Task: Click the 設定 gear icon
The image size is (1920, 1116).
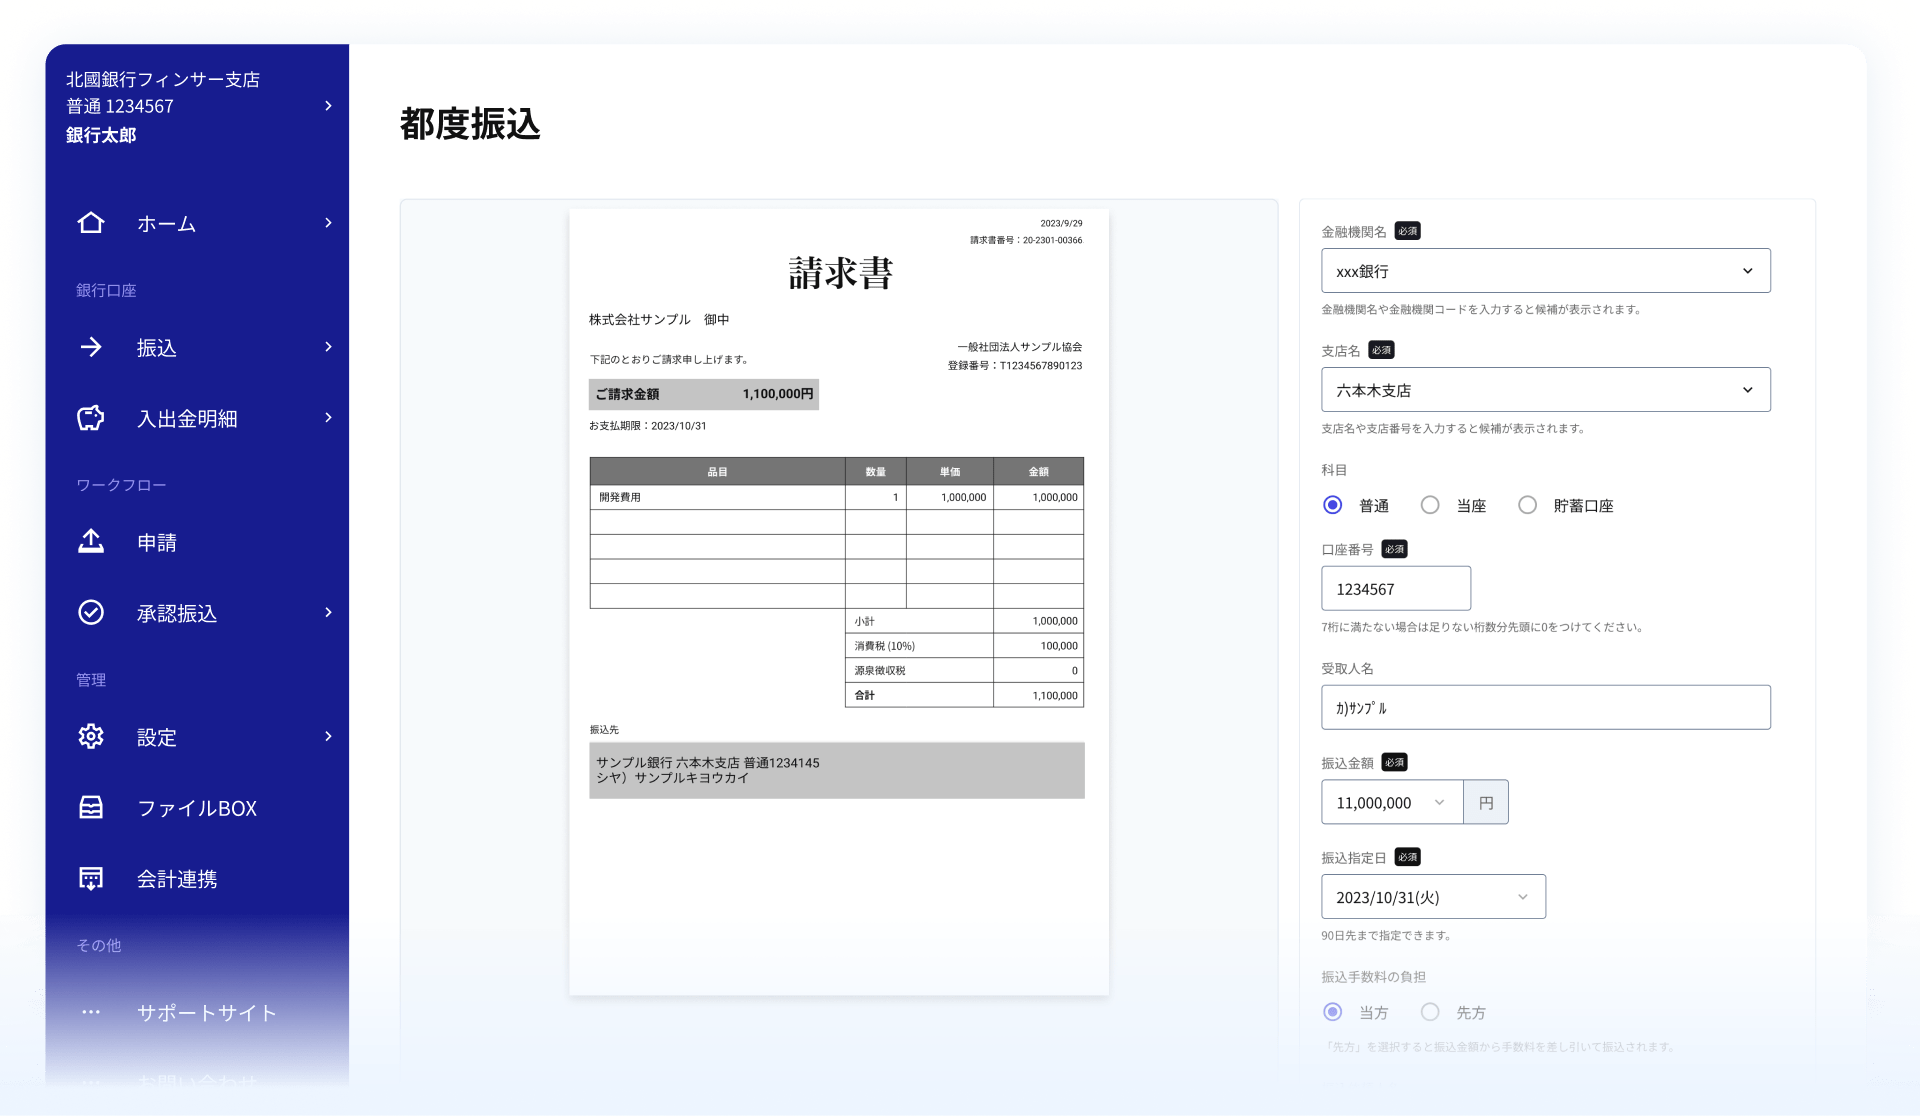Action: (x=91, y=736)
